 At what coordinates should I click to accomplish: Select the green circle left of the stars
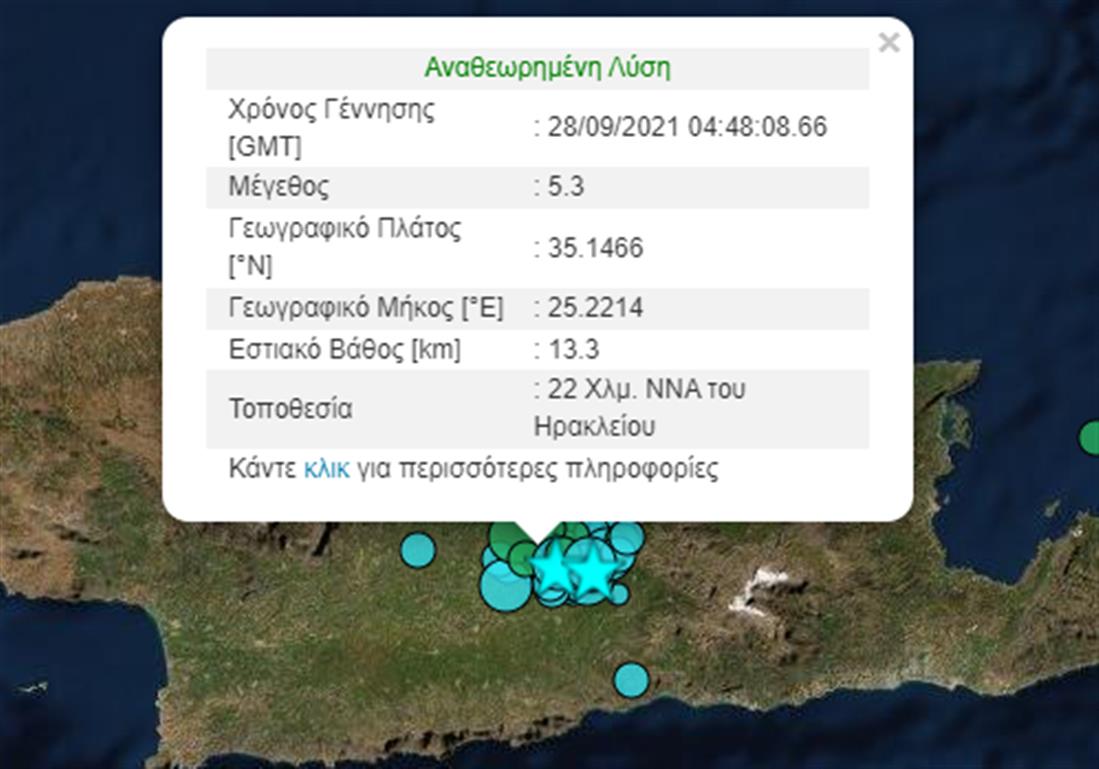click(x=522, y=559)
